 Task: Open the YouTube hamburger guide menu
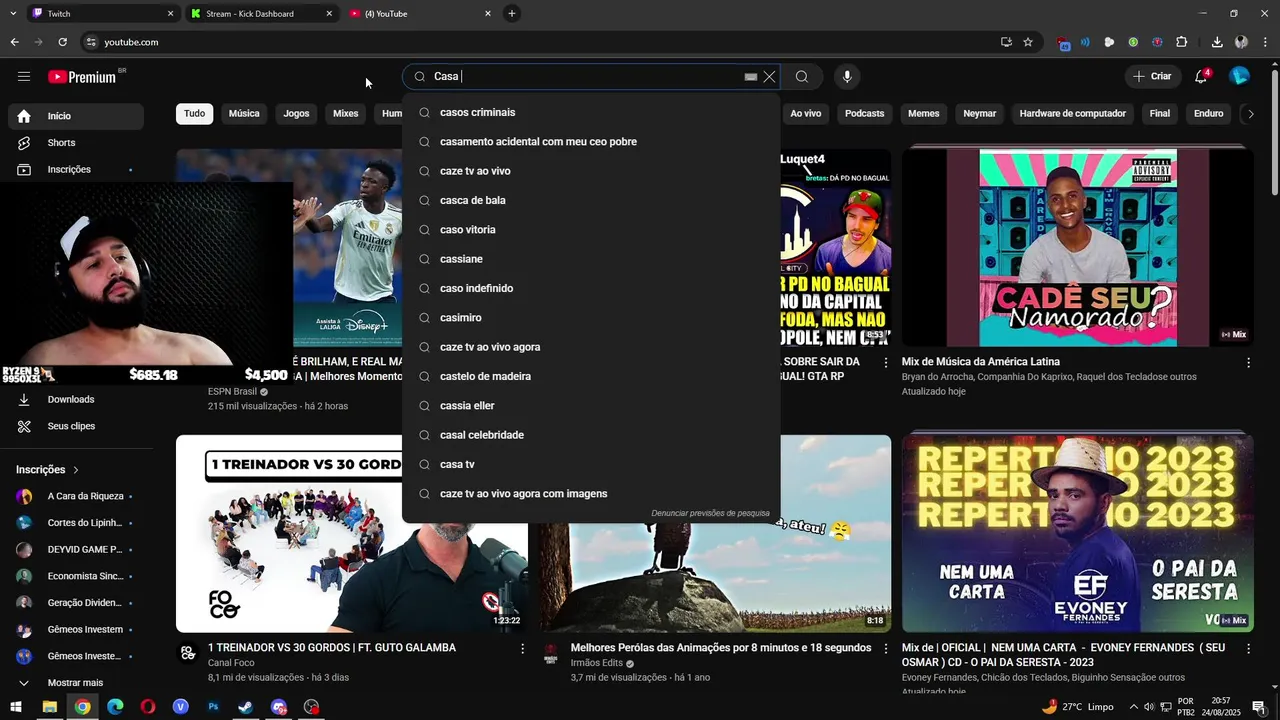(24, 77)
